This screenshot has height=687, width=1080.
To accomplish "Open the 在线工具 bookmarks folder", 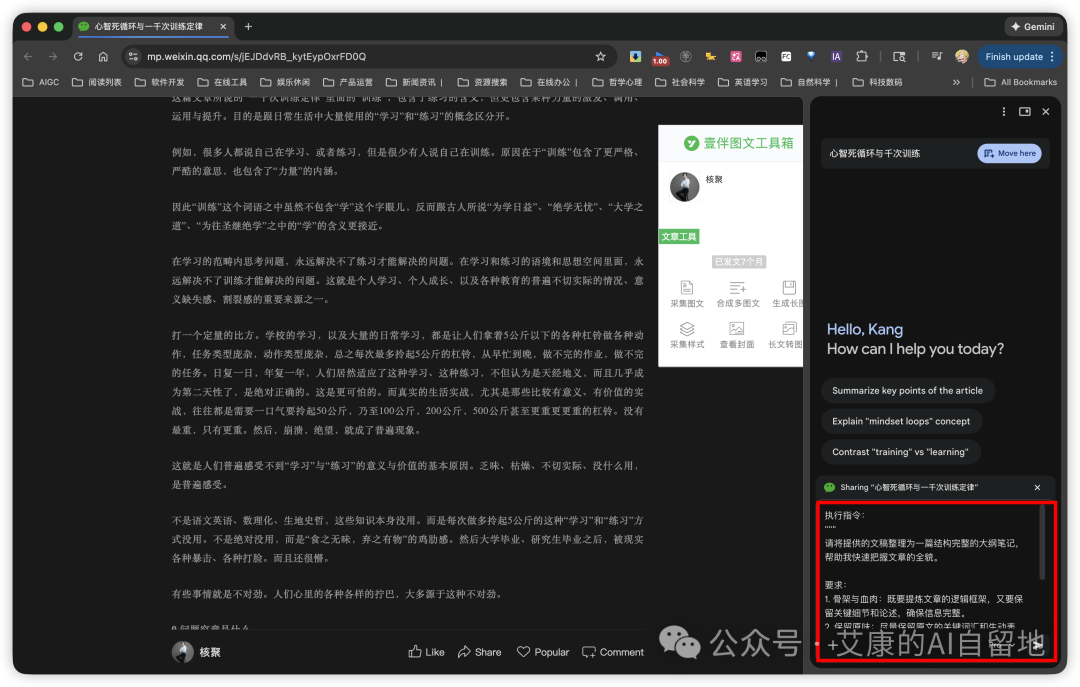I will 222,82.
